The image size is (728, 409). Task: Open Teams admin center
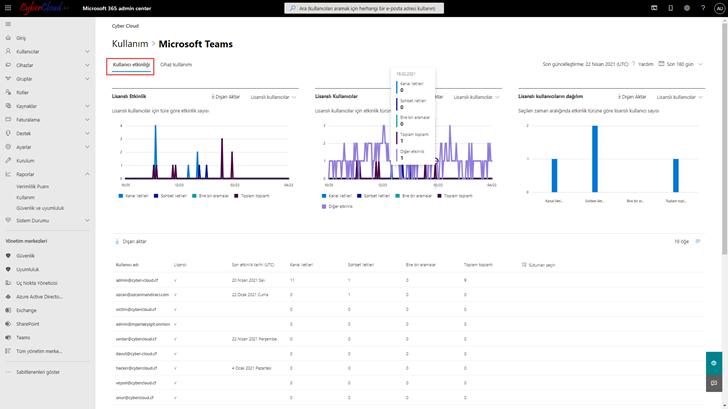pos(23,338)
